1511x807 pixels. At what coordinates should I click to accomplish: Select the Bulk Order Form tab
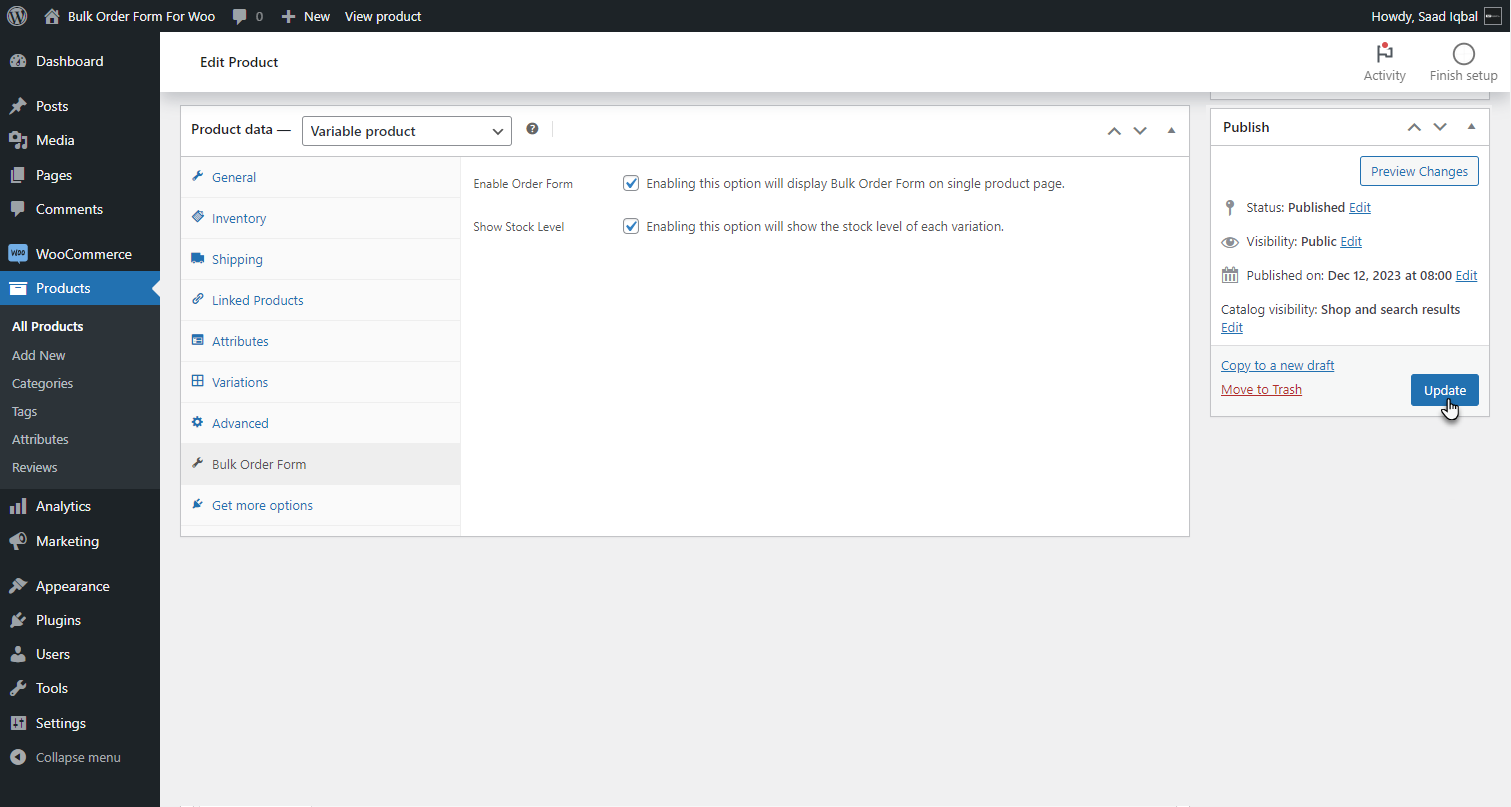320,464
